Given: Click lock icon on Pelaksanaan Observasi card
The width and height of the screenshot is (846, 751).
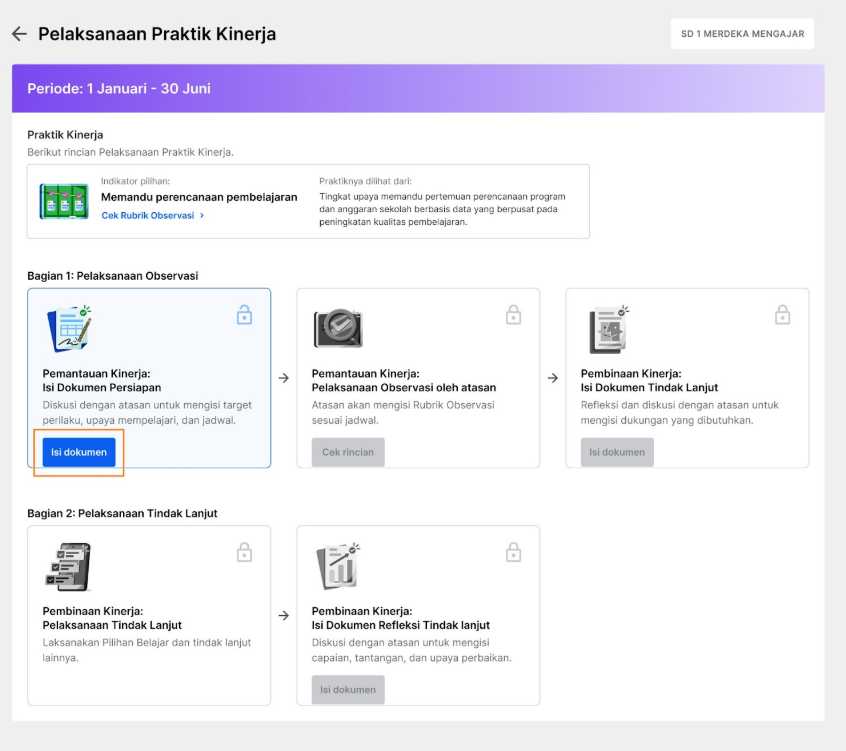Looking at the screenshot, I should 513,315.
